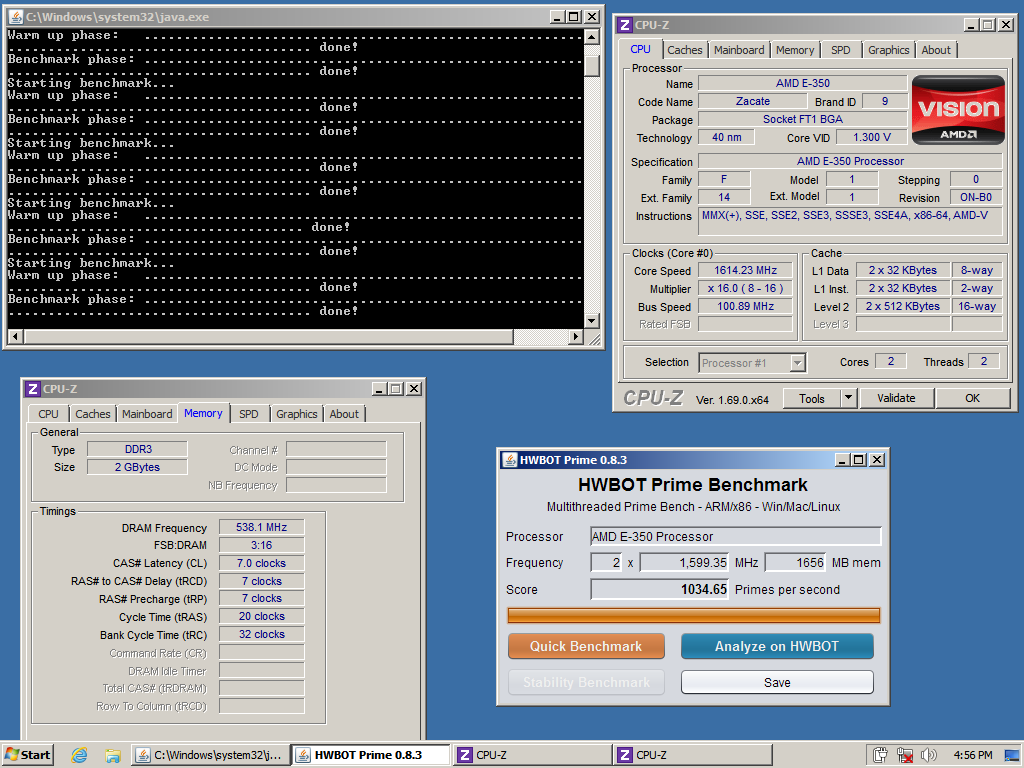1024x768 pixels.
Task: Click the 4:56 PM taskbar clock
Action: tap(972, 756)
